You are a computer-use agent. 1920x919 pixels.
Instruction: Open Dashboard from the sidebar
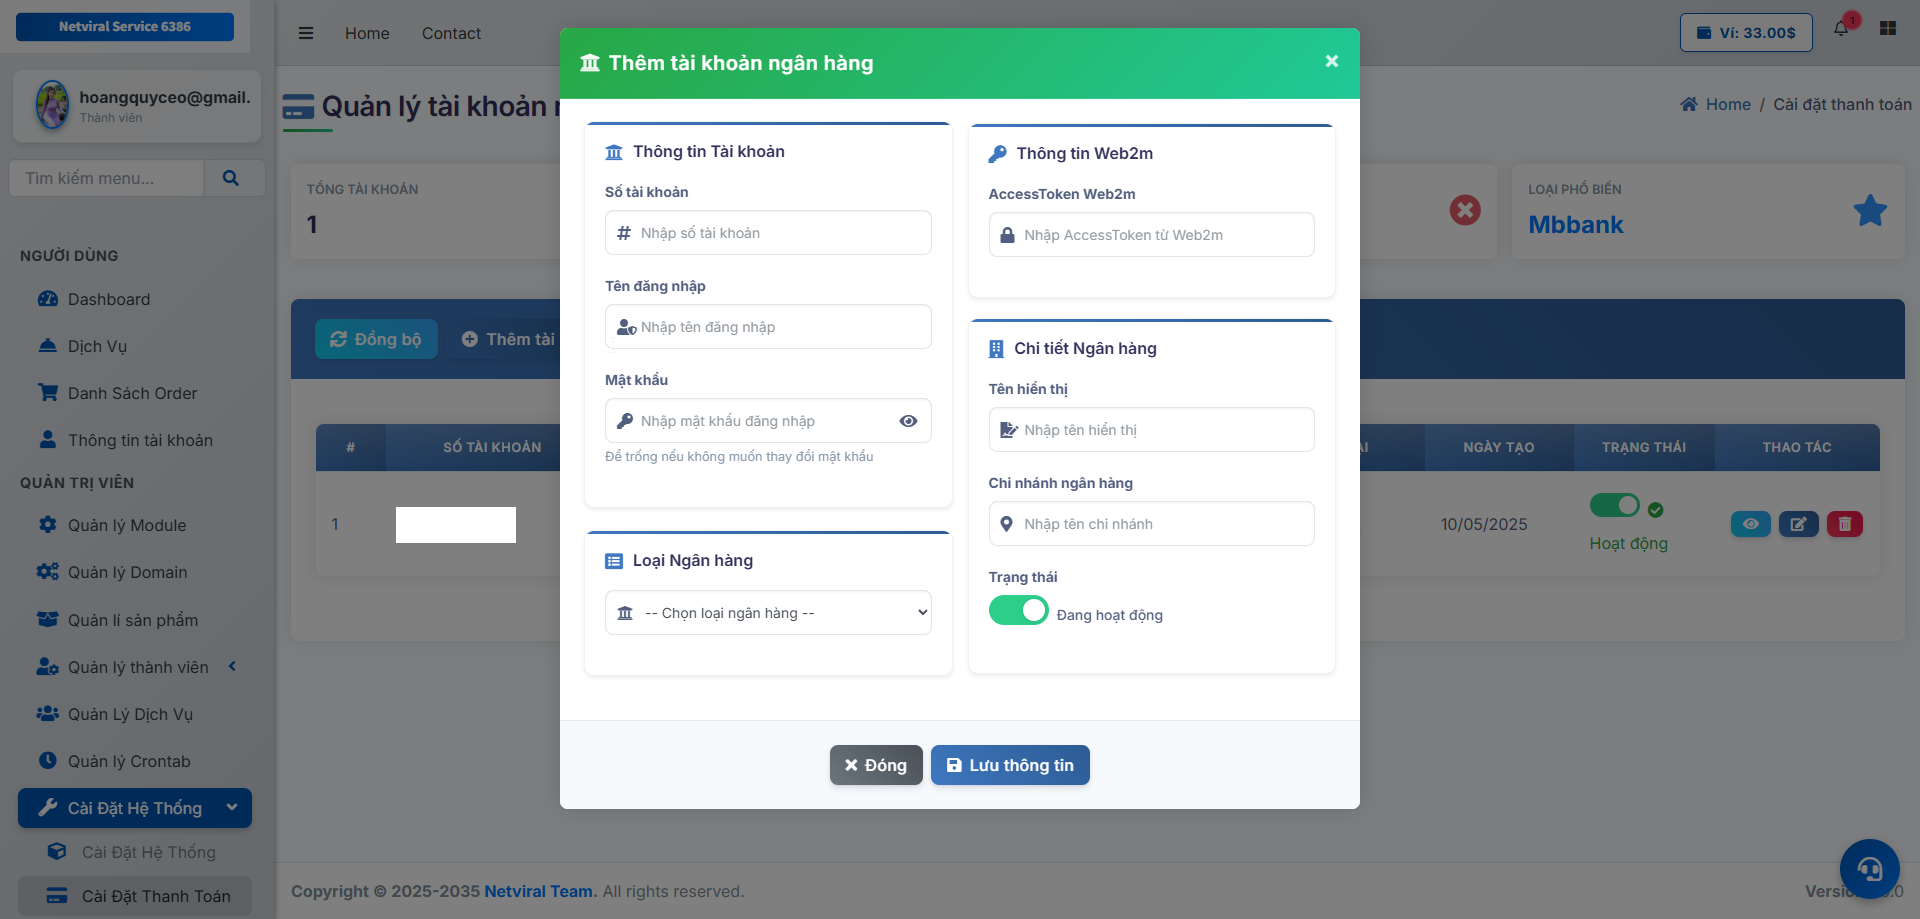pyautogui.click(x=108, y=299)
